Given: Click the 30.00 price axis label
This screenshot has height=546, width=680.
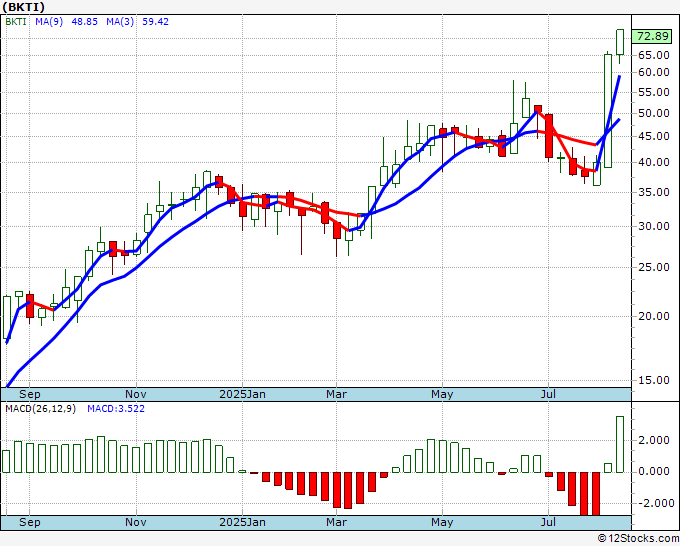Looking at the screenshot, I should (654, 226).
